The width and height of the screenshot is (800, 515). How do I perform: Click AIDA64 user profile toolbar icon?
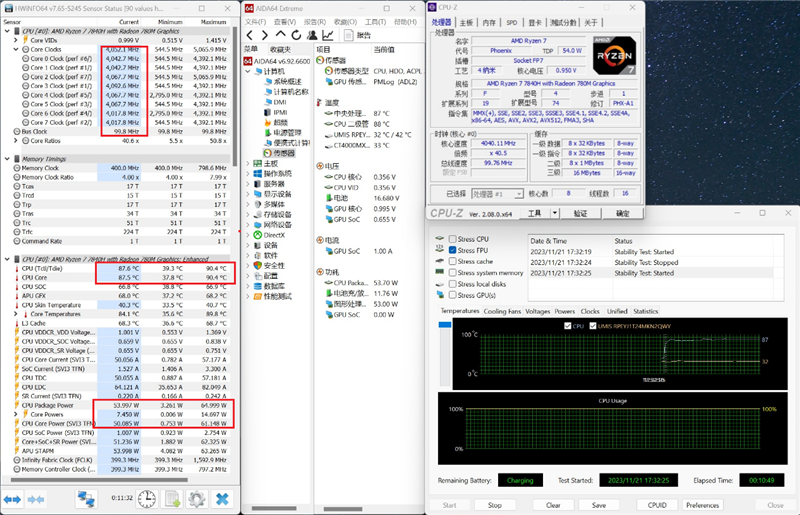[x=312, y=35]
